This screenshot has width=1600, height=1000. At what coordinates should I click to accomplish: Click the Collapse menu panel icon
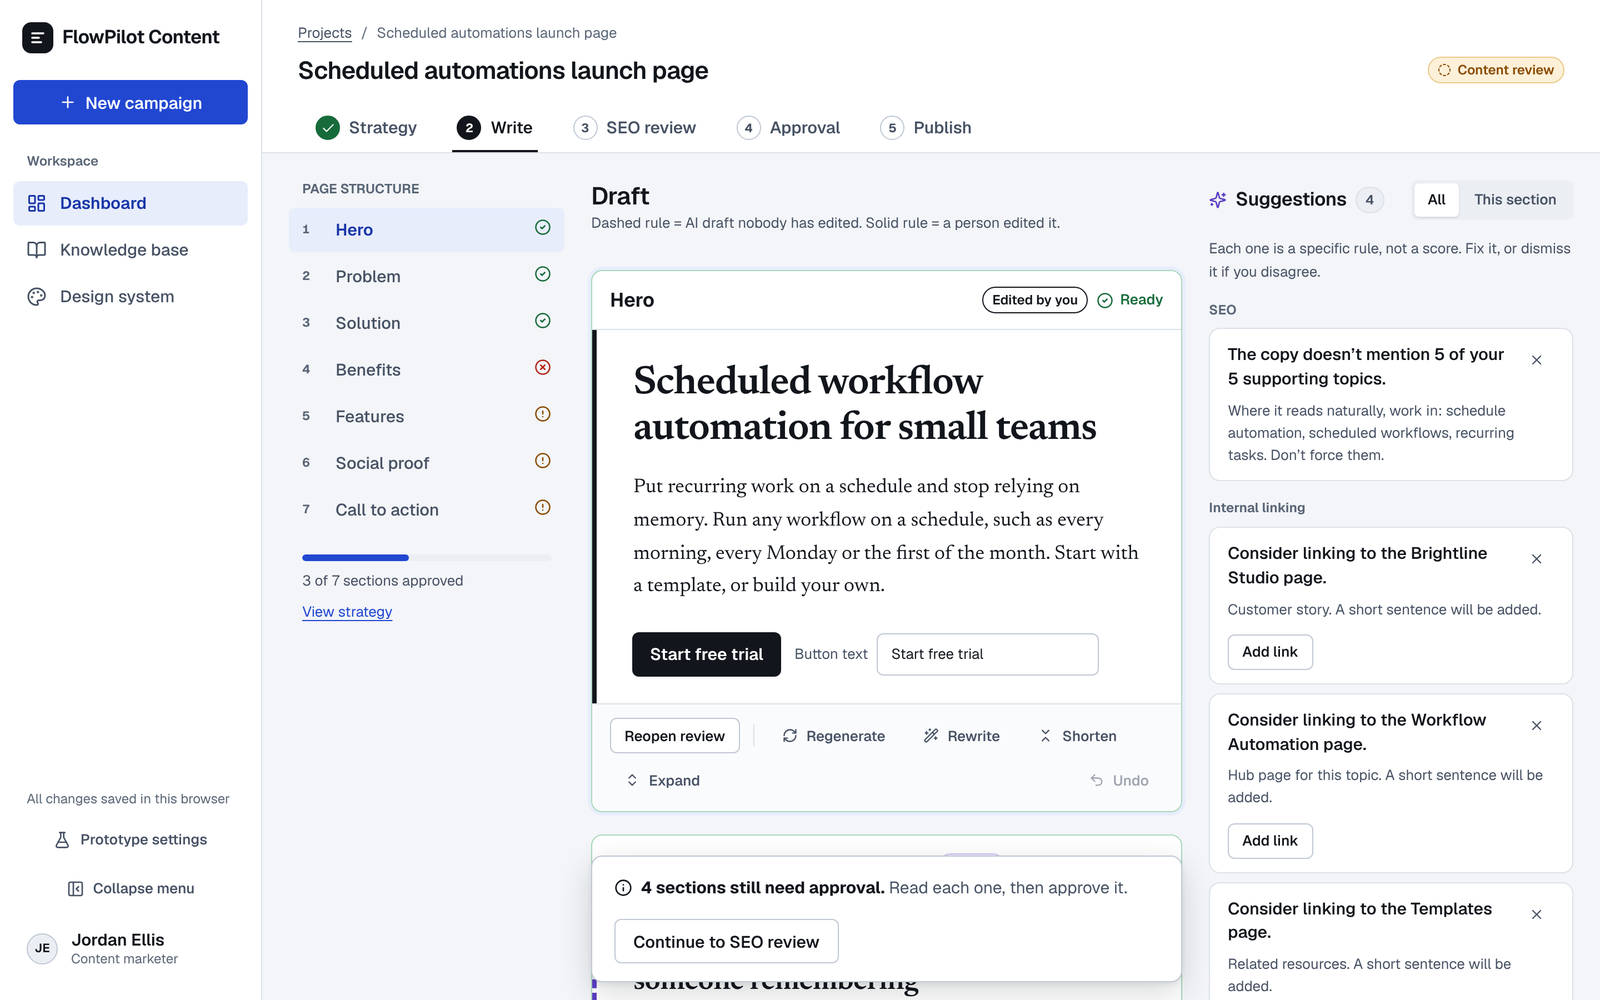pyautogui.click(x=75, y=889)
